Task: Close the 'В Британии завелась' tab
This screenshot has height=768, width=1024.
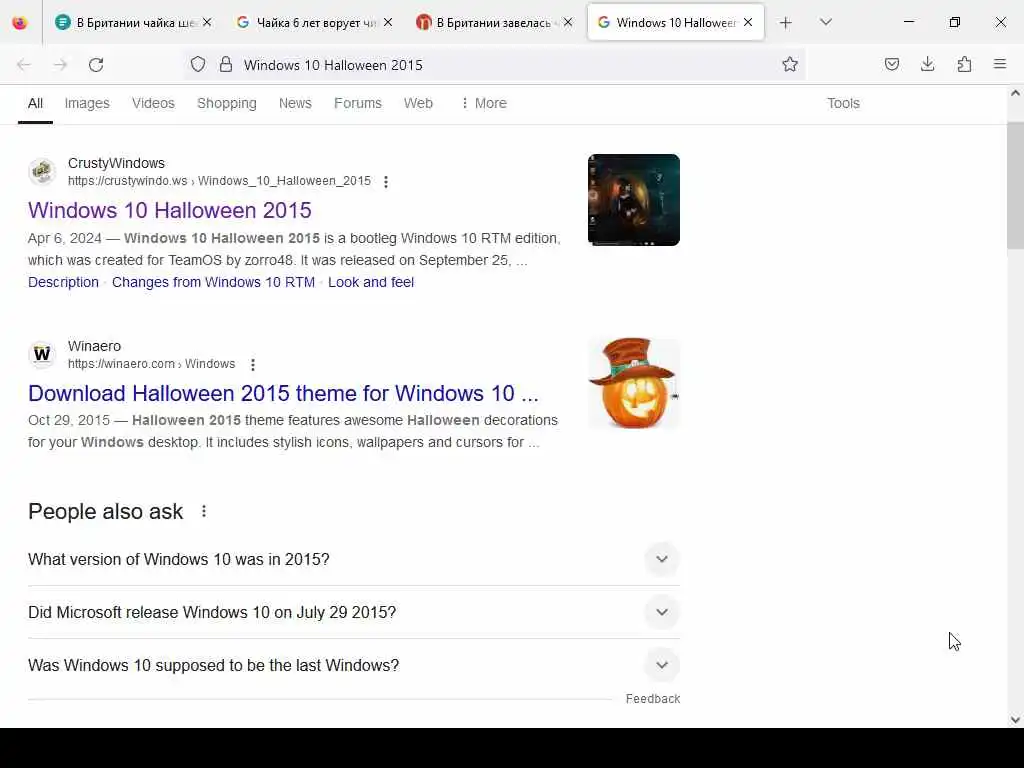Action: click(x=568, y=22)
